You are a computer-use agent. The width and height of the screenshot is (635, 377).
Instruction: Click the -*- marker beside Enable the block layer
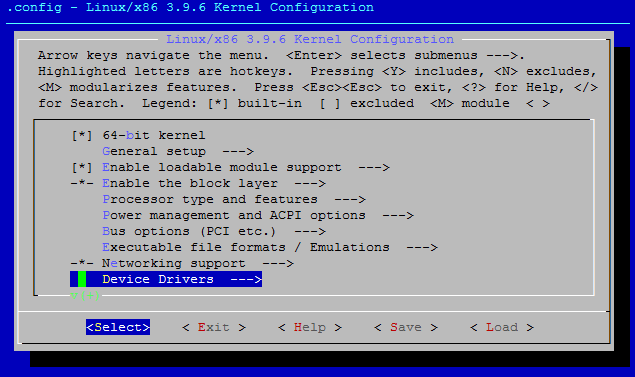[82, 183]
